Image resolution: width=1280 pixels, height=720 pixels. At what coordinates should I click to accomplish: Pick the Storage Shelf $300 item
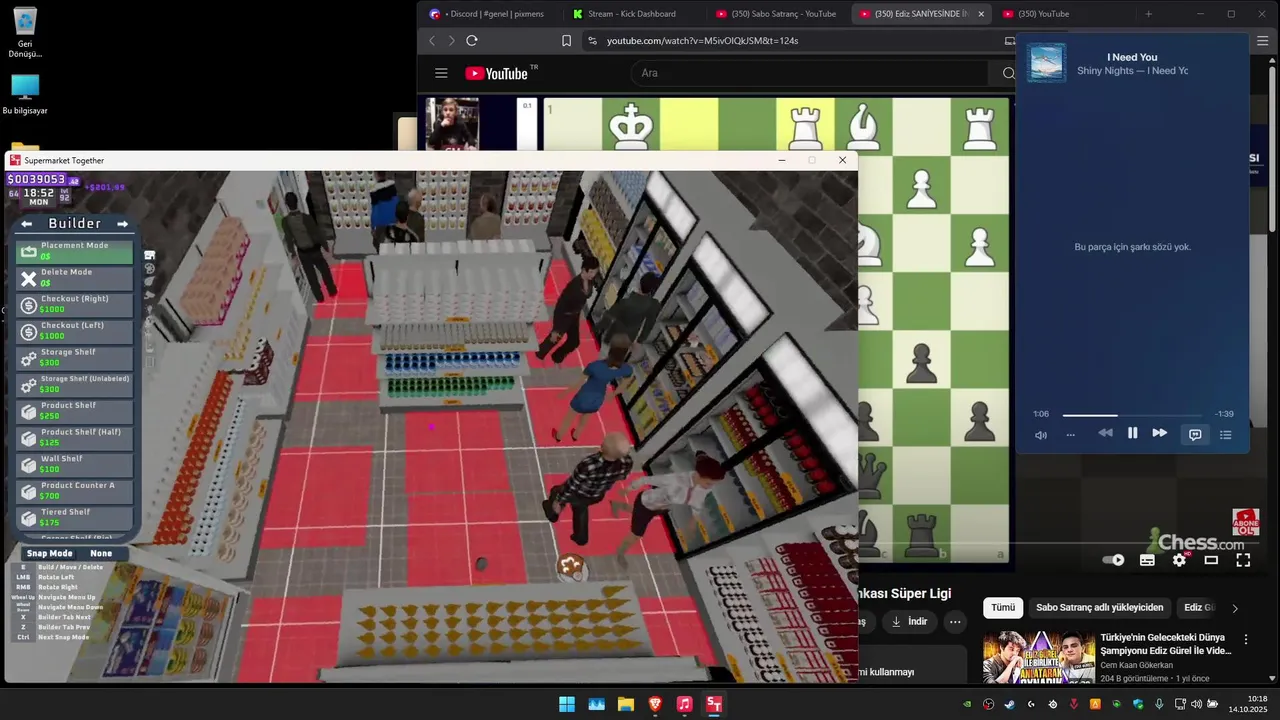[74, 358]
